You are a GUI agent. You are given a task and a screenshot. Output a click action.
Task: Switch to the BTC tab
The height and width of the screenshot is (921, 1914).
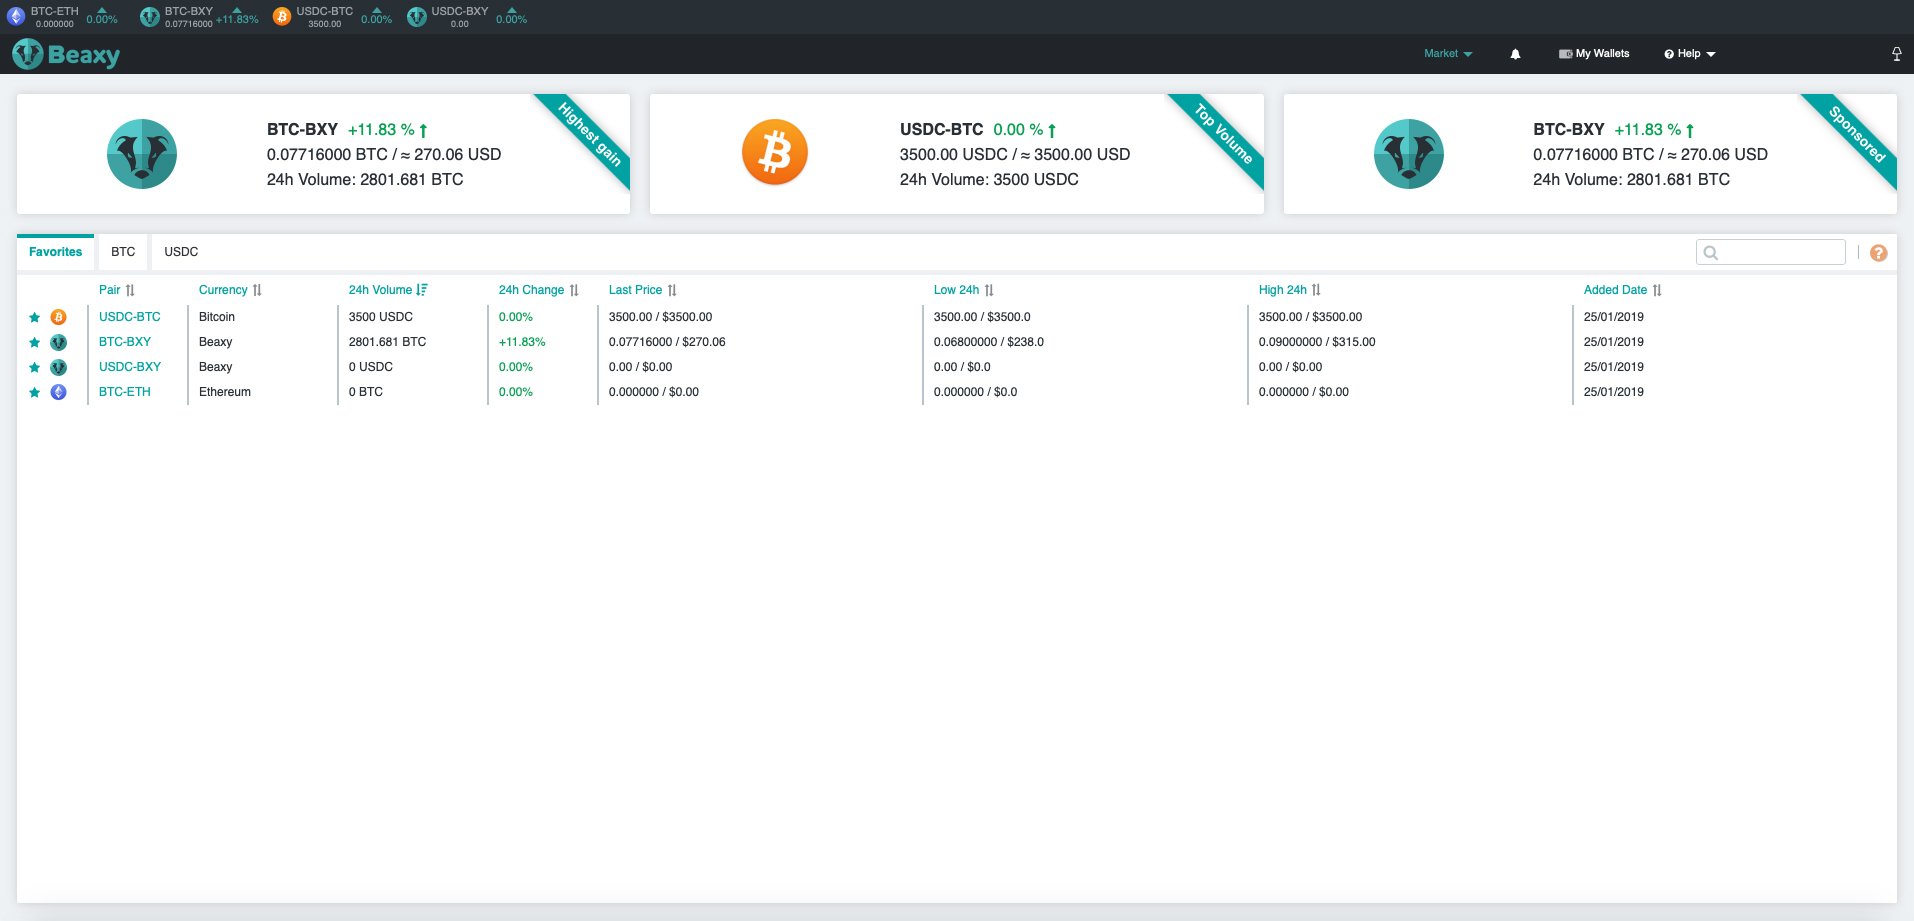pyautogui.click(x=123, y=252)
